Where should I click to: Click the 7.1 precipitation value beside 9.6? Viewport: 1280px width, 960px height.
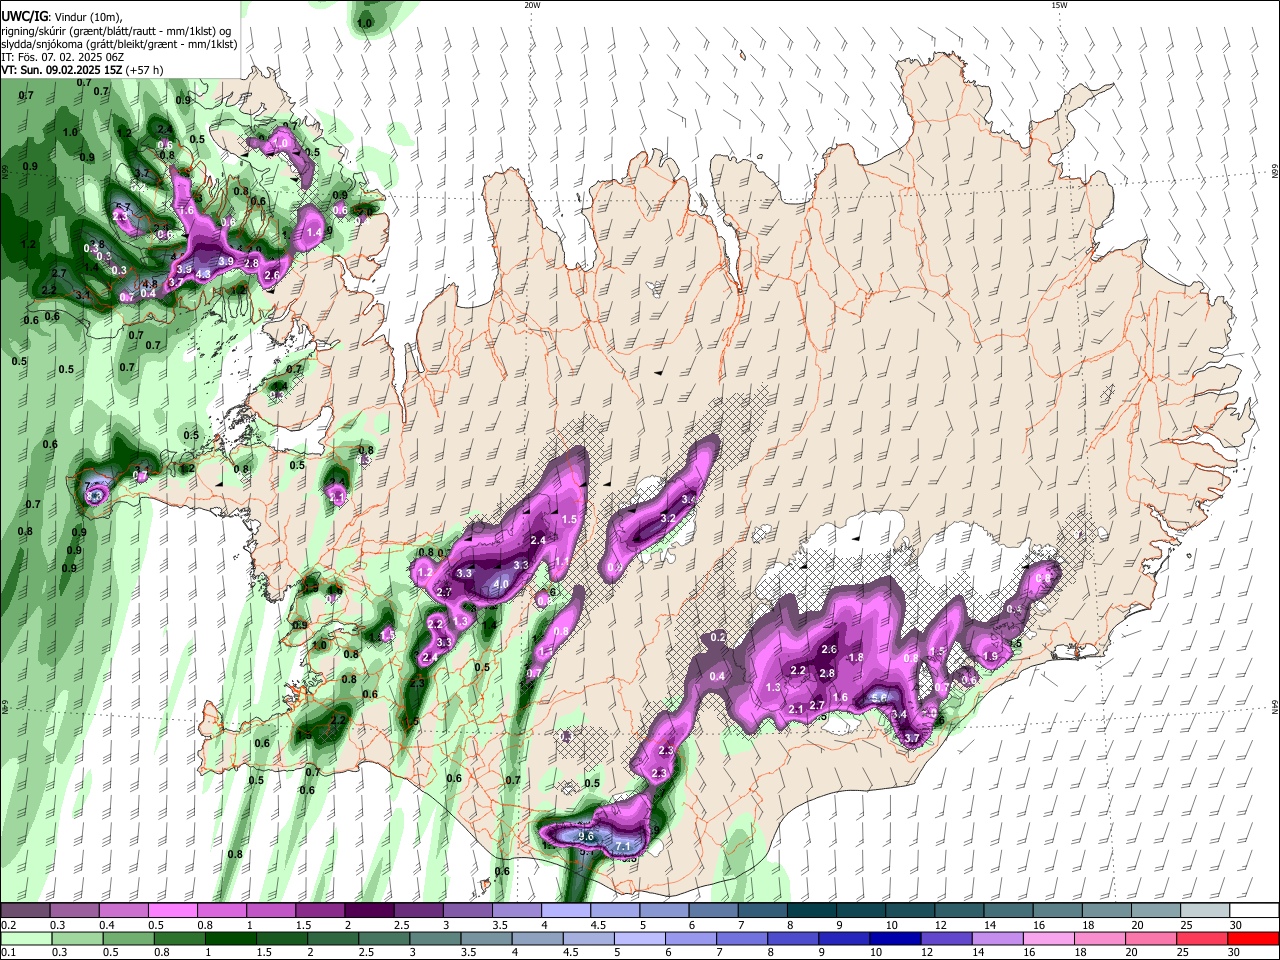point(623,847)
